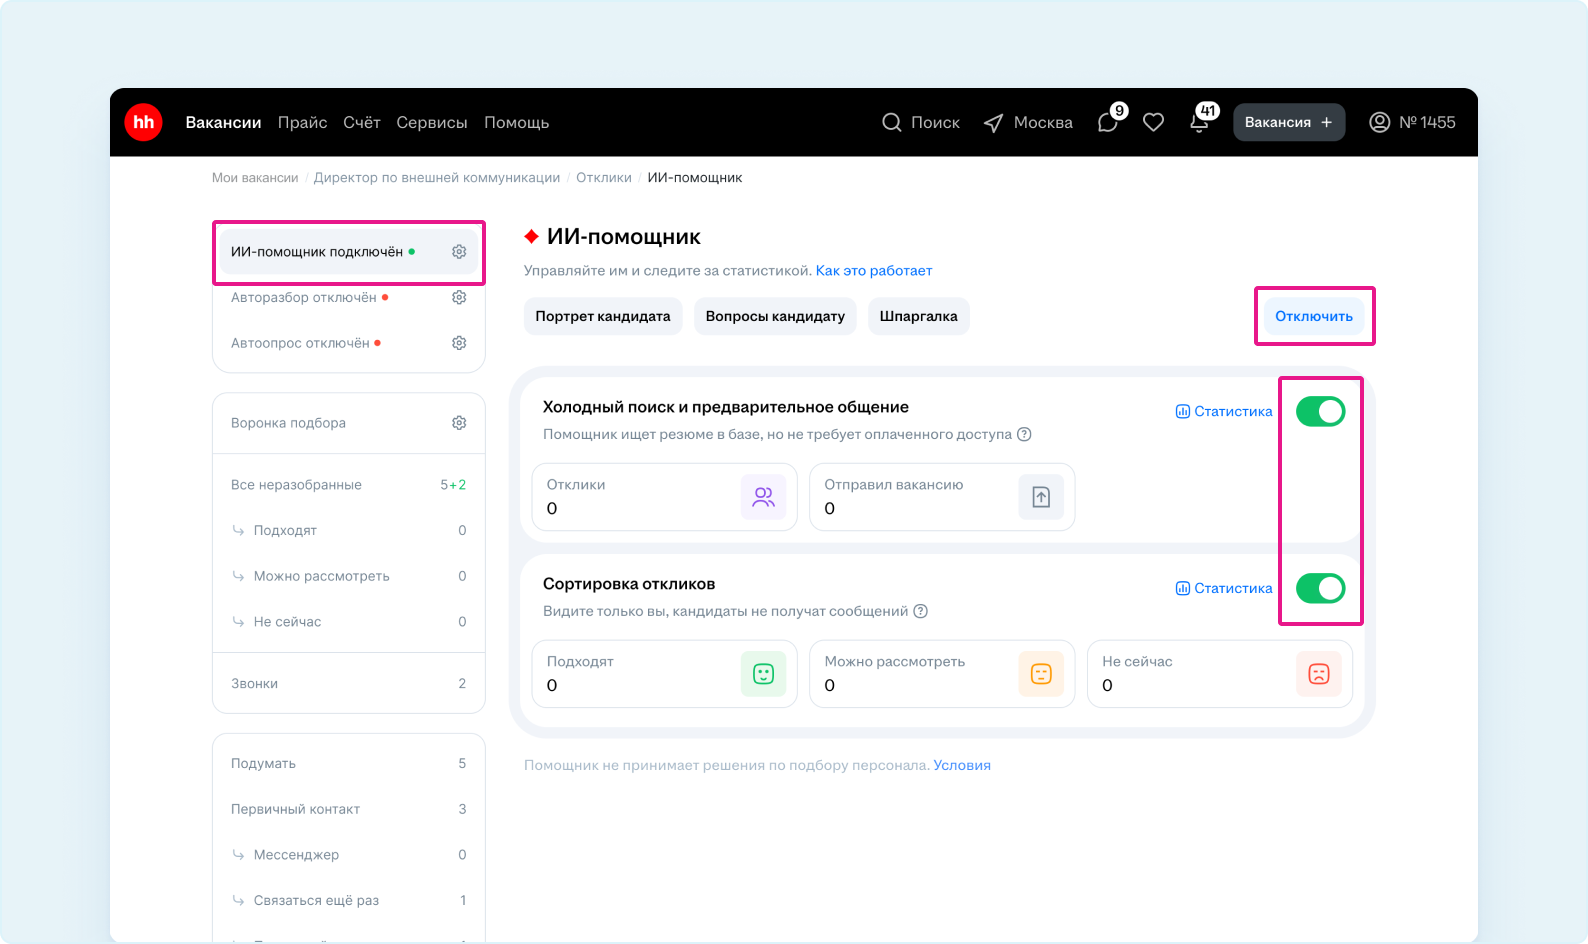Image resolution: width=1588 pixels, height=944 pixels.
Task: Open messages chat icon with badge 9
Action: (1107, 123)
